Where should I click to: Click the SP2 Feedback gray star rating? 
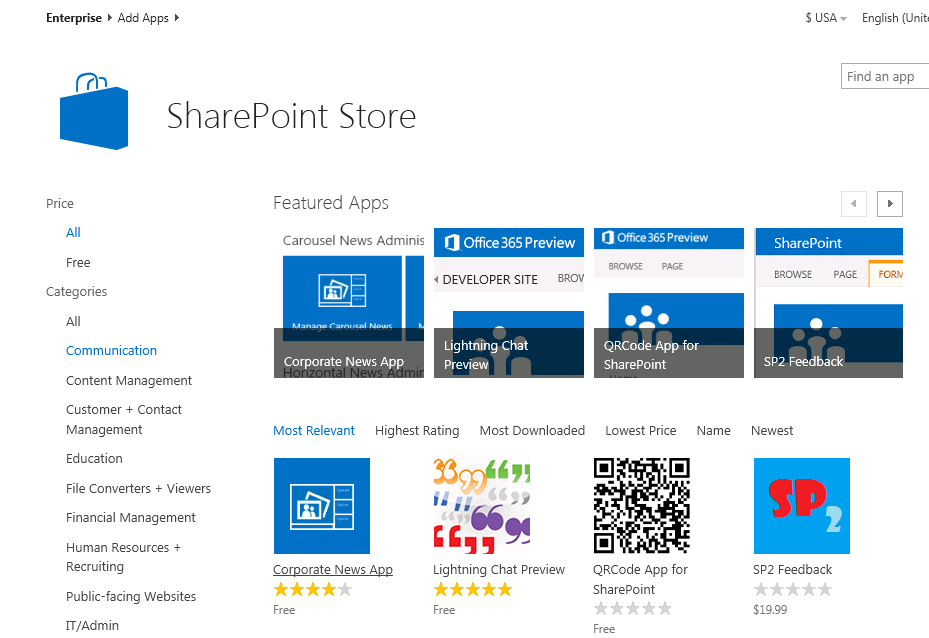pyautogui.click(x=793, y=589)
